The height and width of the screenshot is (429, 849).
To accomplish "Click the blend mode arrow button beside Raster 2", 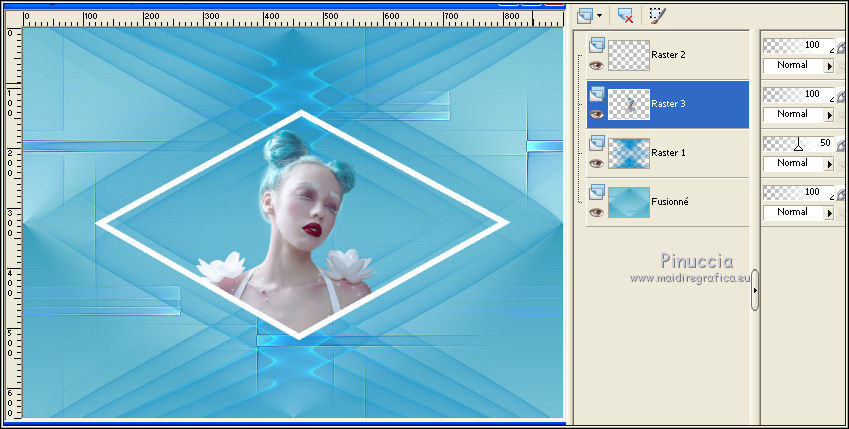I will [829, 66].
